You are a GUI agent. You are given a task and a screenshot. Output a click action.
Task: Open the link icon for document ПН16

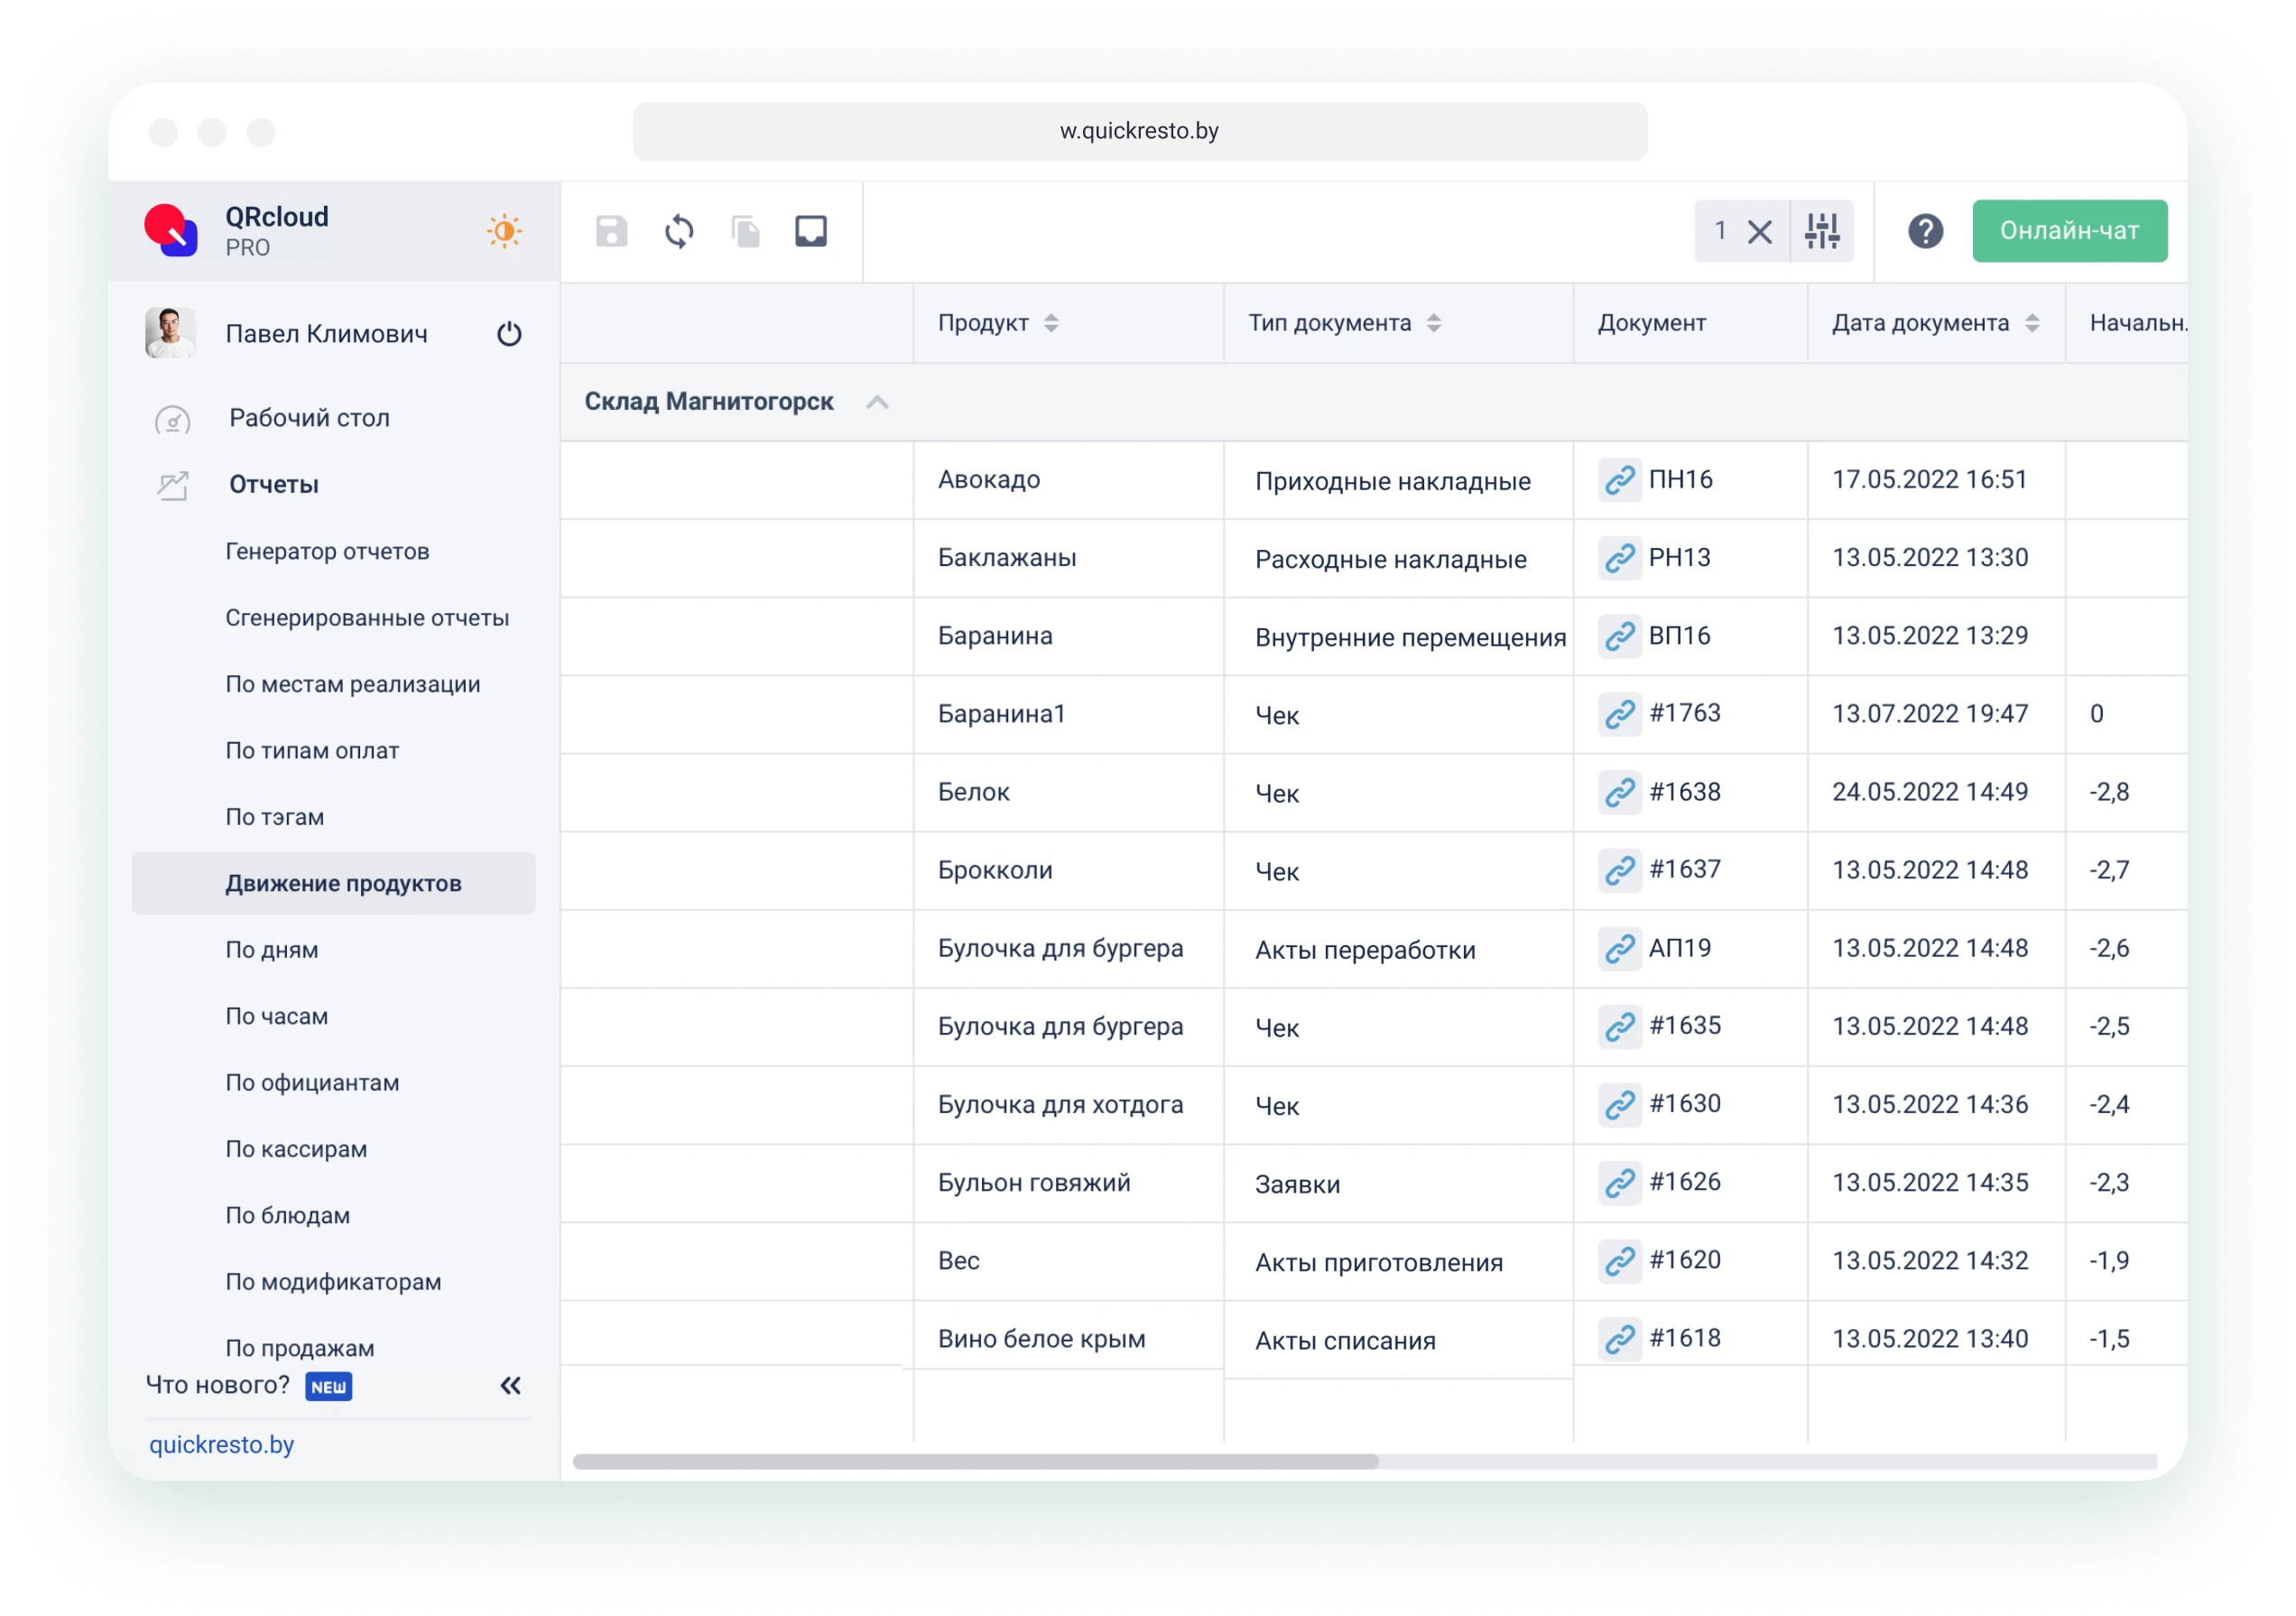coord(1619,480)
